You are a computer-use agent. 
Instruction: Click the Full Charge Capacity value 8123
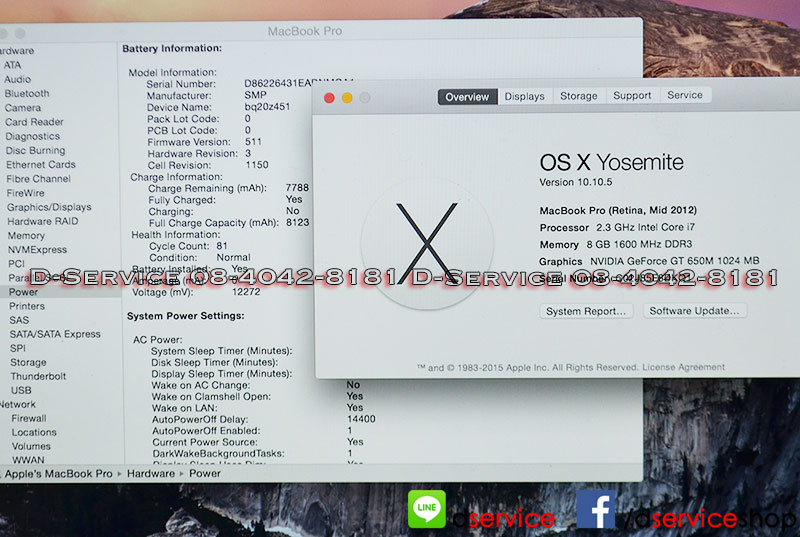click(x=297, y=223)
